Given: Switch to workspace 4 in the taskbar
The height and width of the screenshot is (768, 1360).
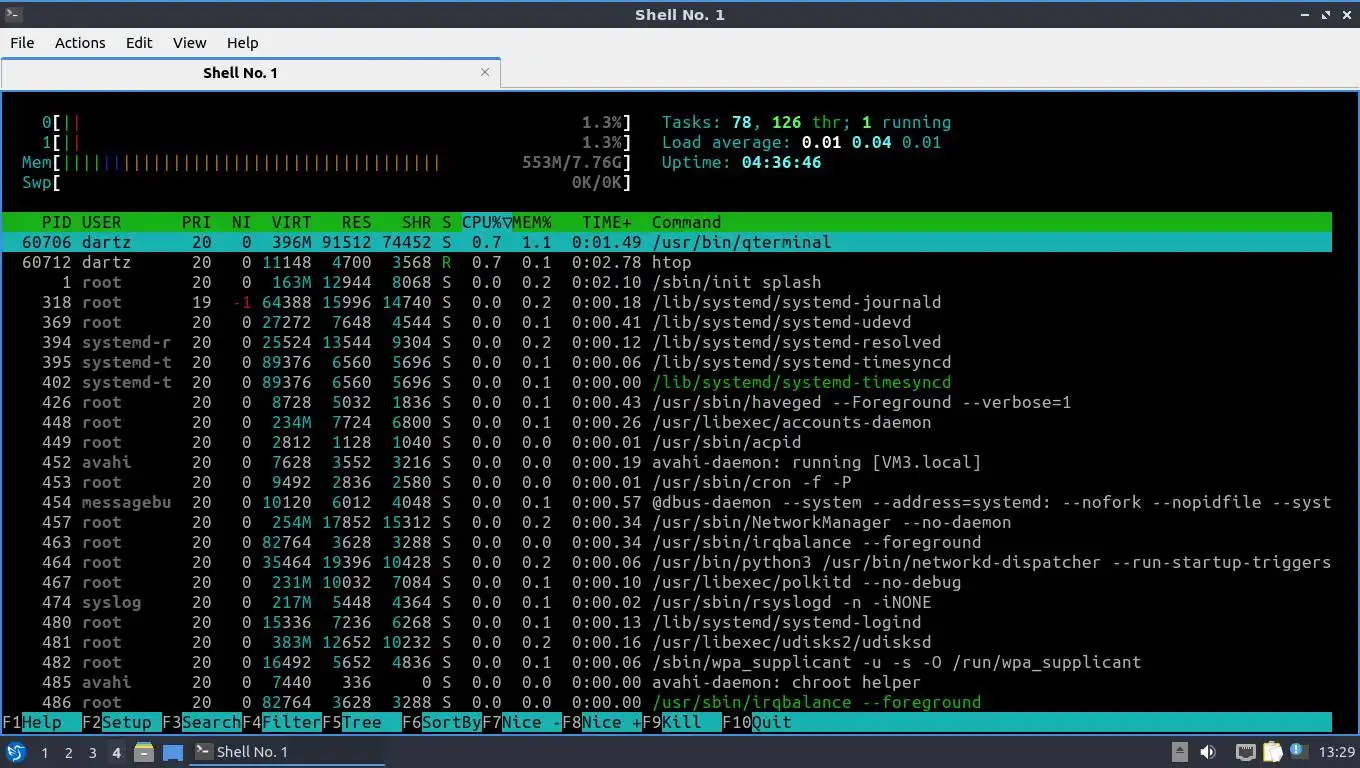Looking at the screenshot, I should pos(116,752).
